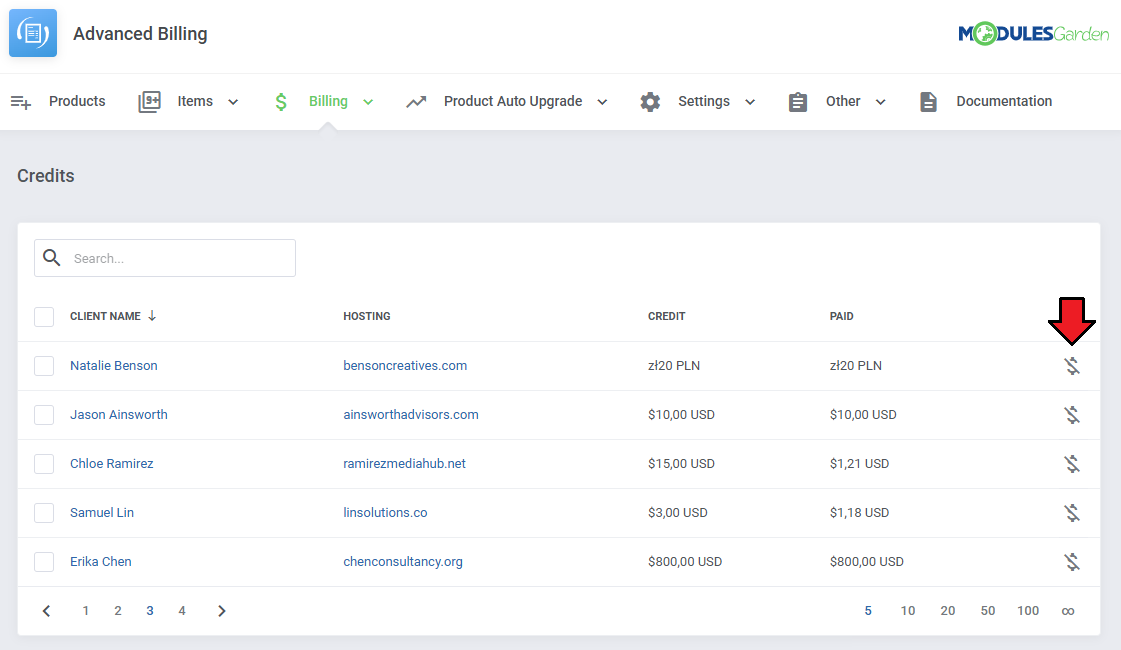Open chenconsultancy.org hosting link
Image resolution: width=1121 pixels, height=650 pixels.
point(403,561)
